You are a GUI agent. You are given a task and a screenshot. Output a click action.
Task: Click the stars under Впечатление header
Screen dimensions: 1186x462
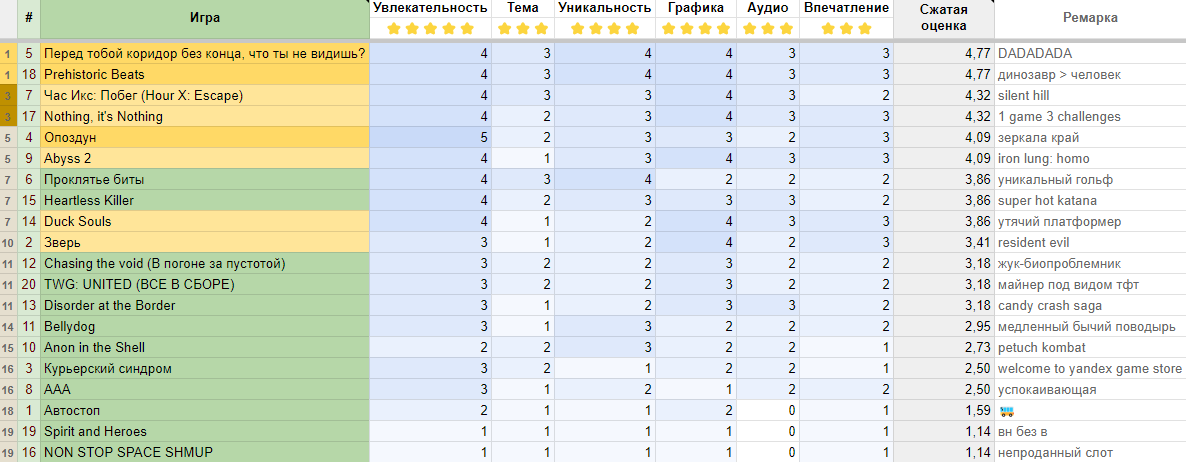click(x=846, y=29)
